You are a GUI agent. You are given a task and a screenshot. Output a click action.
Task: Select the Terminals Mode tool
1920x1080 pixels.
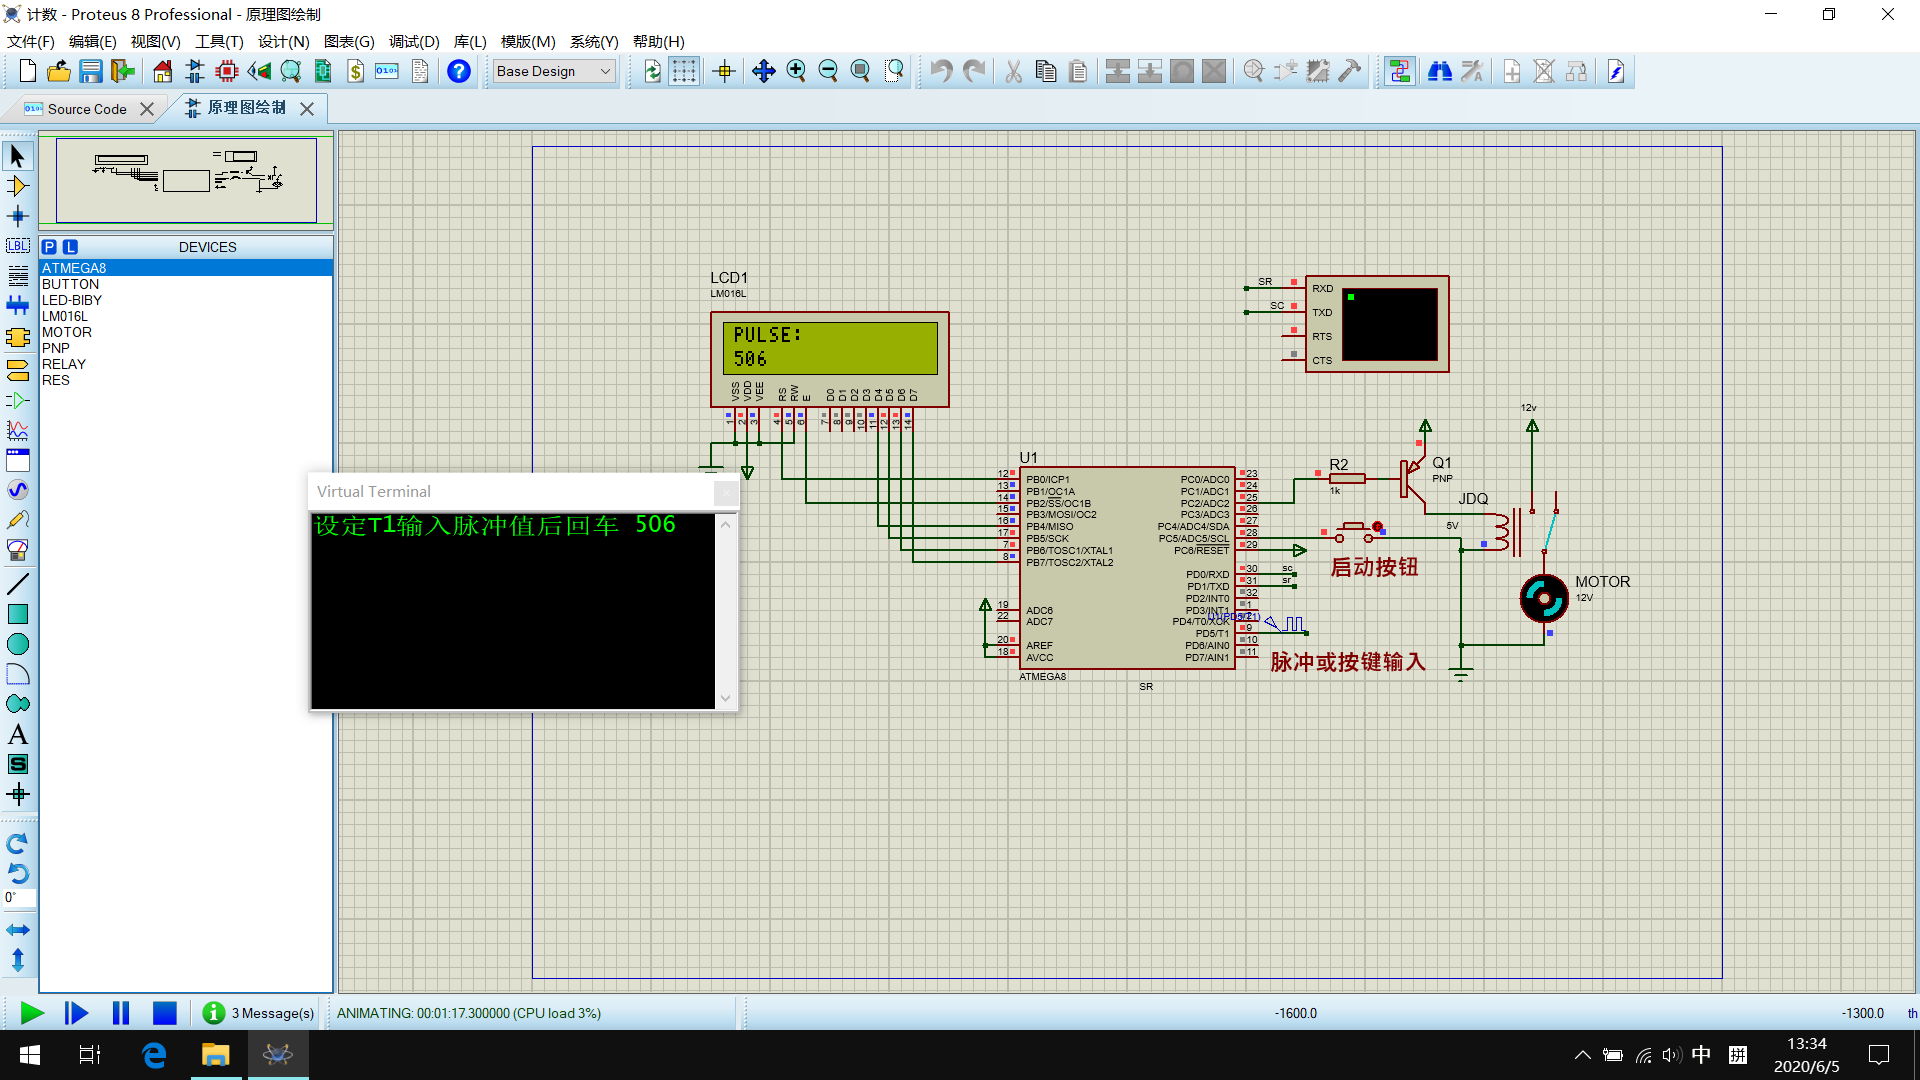point(17,370)
